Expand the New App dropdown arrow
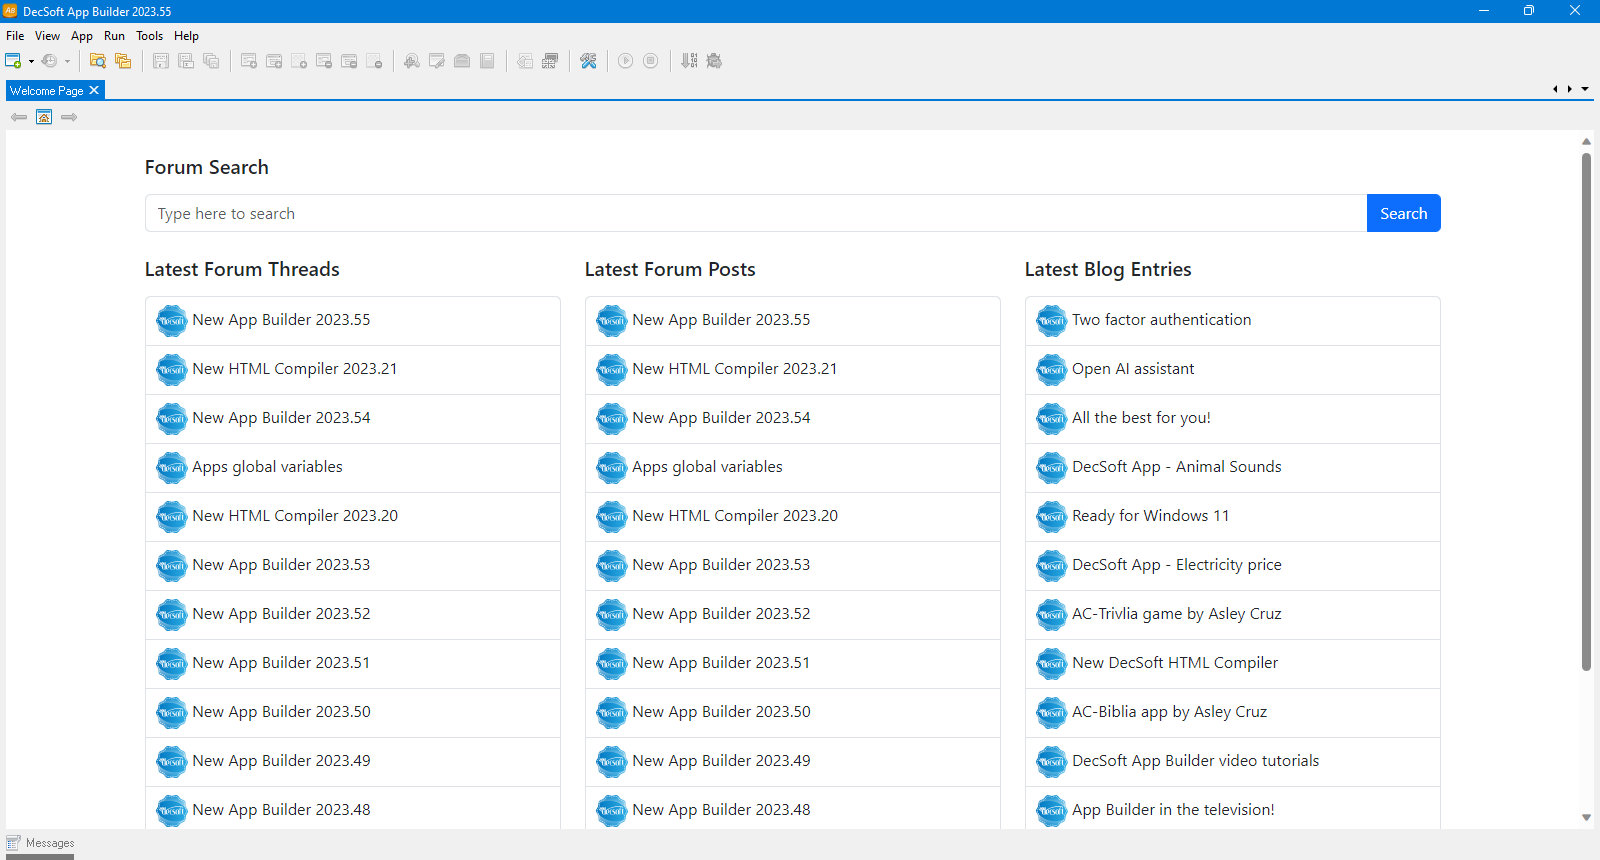 coord(31,62)
